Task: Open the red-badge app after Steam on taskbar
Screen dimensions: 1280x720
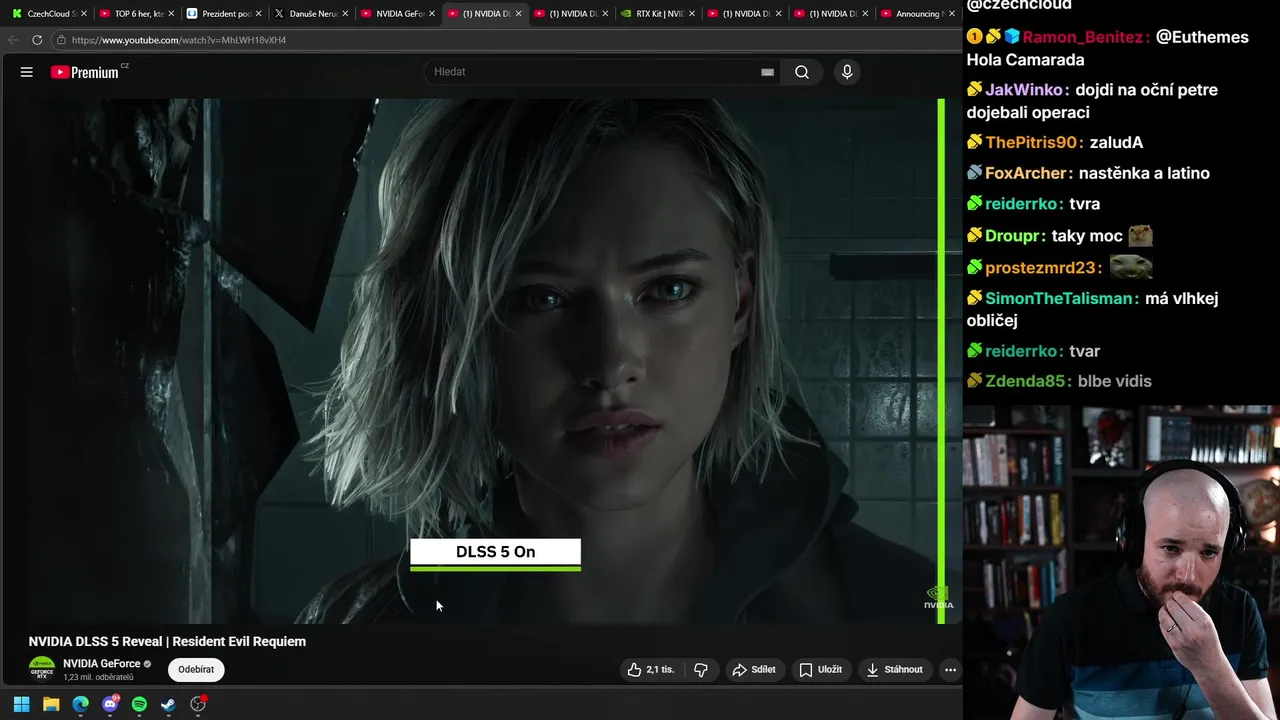Action: click(198, 704)
